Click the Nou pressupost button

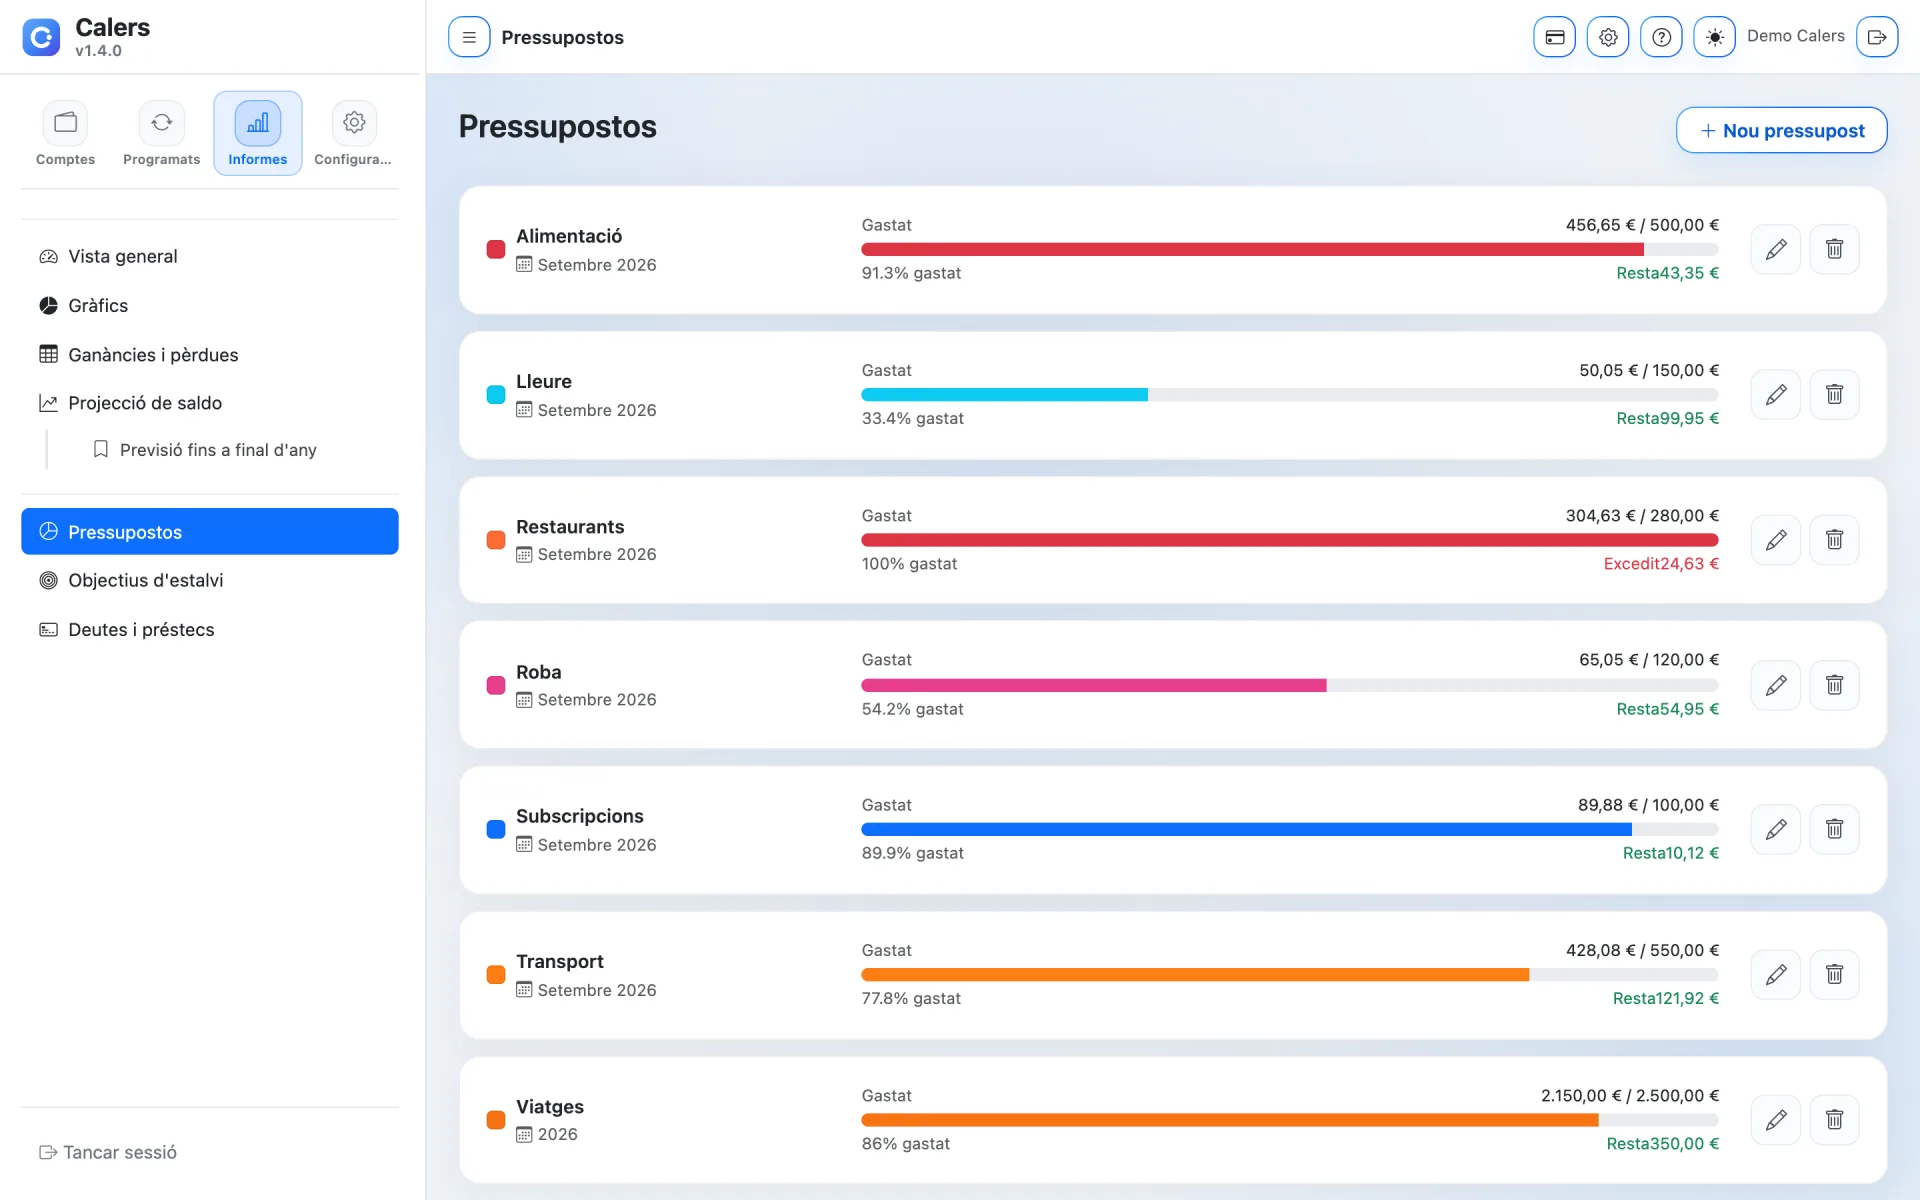(1781, 130)
